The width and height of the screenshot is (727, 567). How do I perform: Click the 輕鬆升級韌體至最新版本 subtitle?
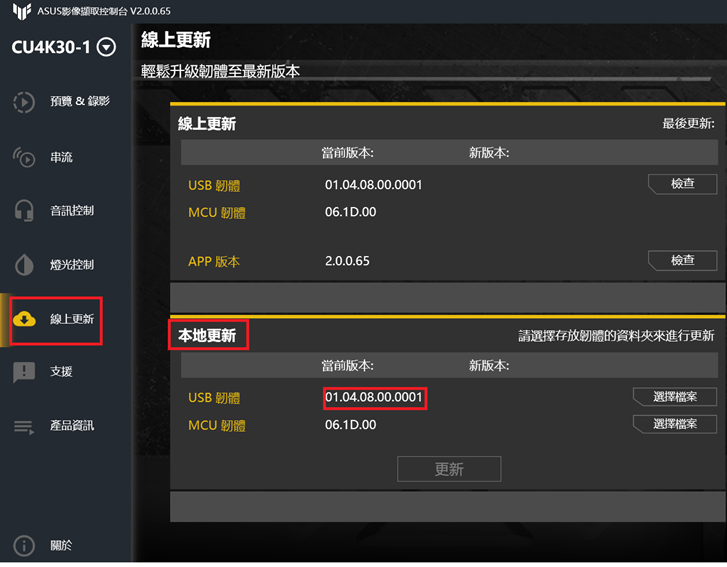point(221,71)
